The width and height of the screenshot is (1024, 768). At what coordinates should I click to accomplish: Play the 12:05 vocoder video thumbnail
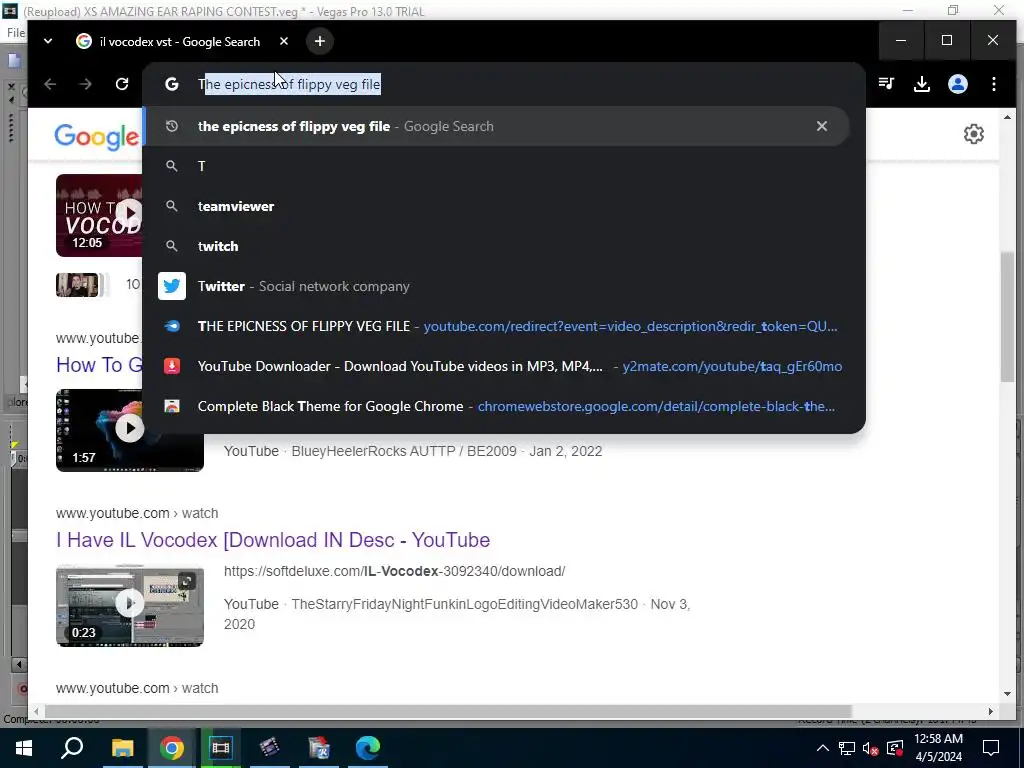99,215
